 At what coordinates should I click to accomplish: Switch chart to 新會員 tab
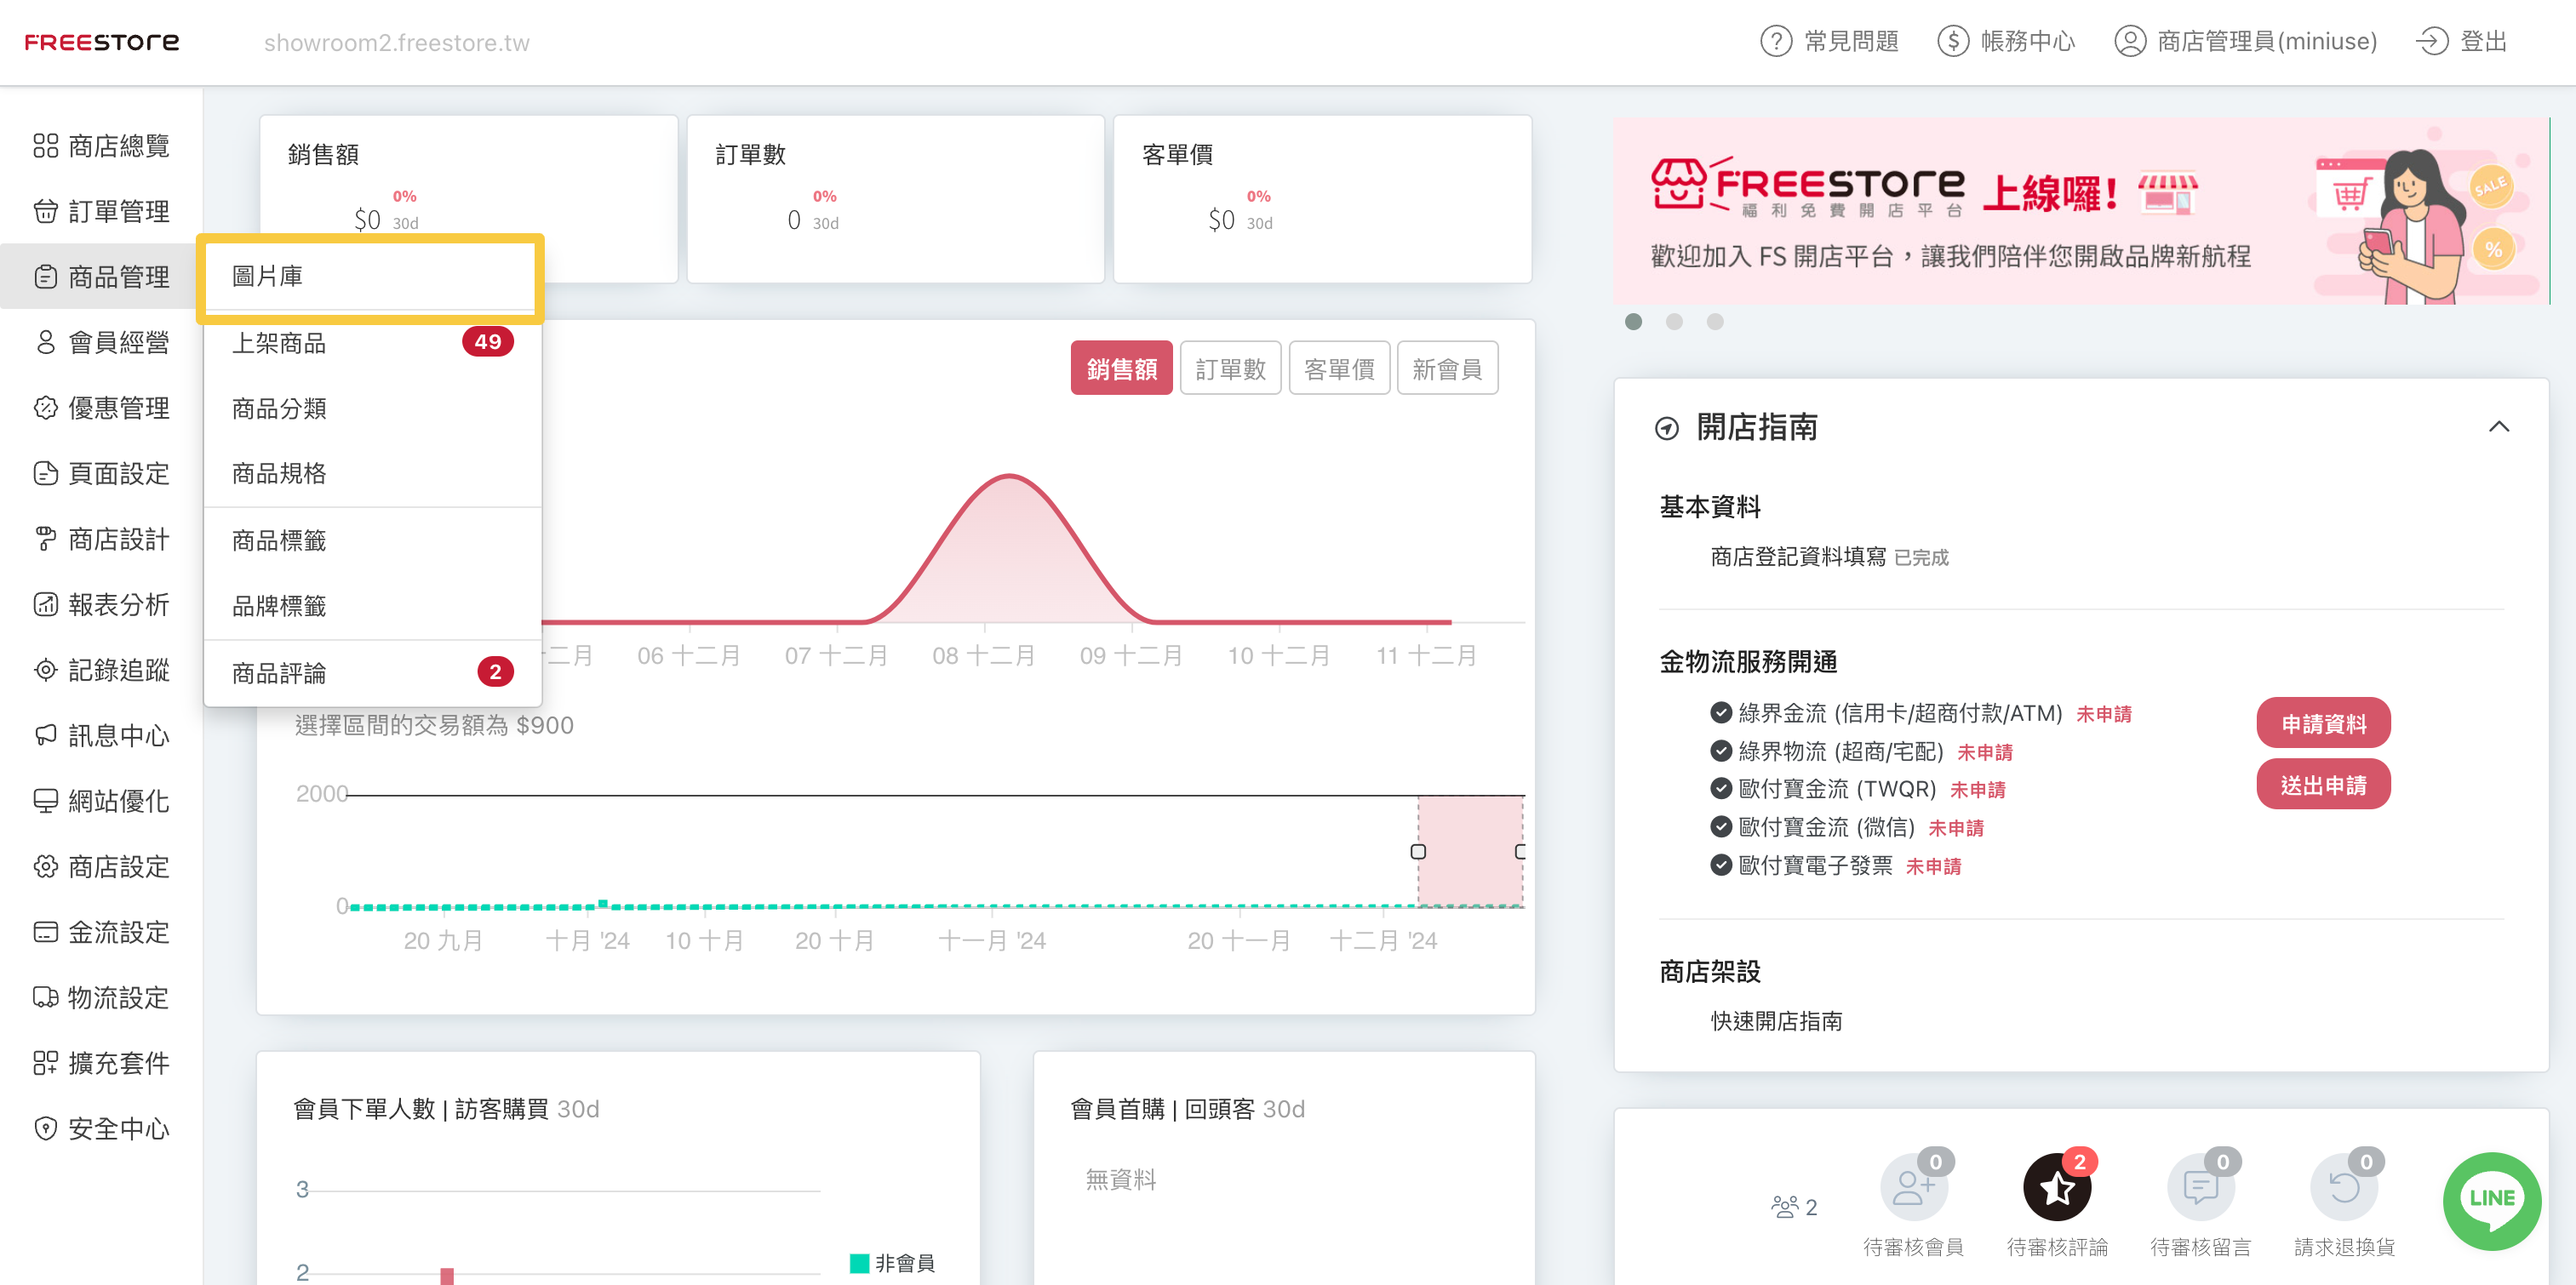click(x=1447, y=369)
